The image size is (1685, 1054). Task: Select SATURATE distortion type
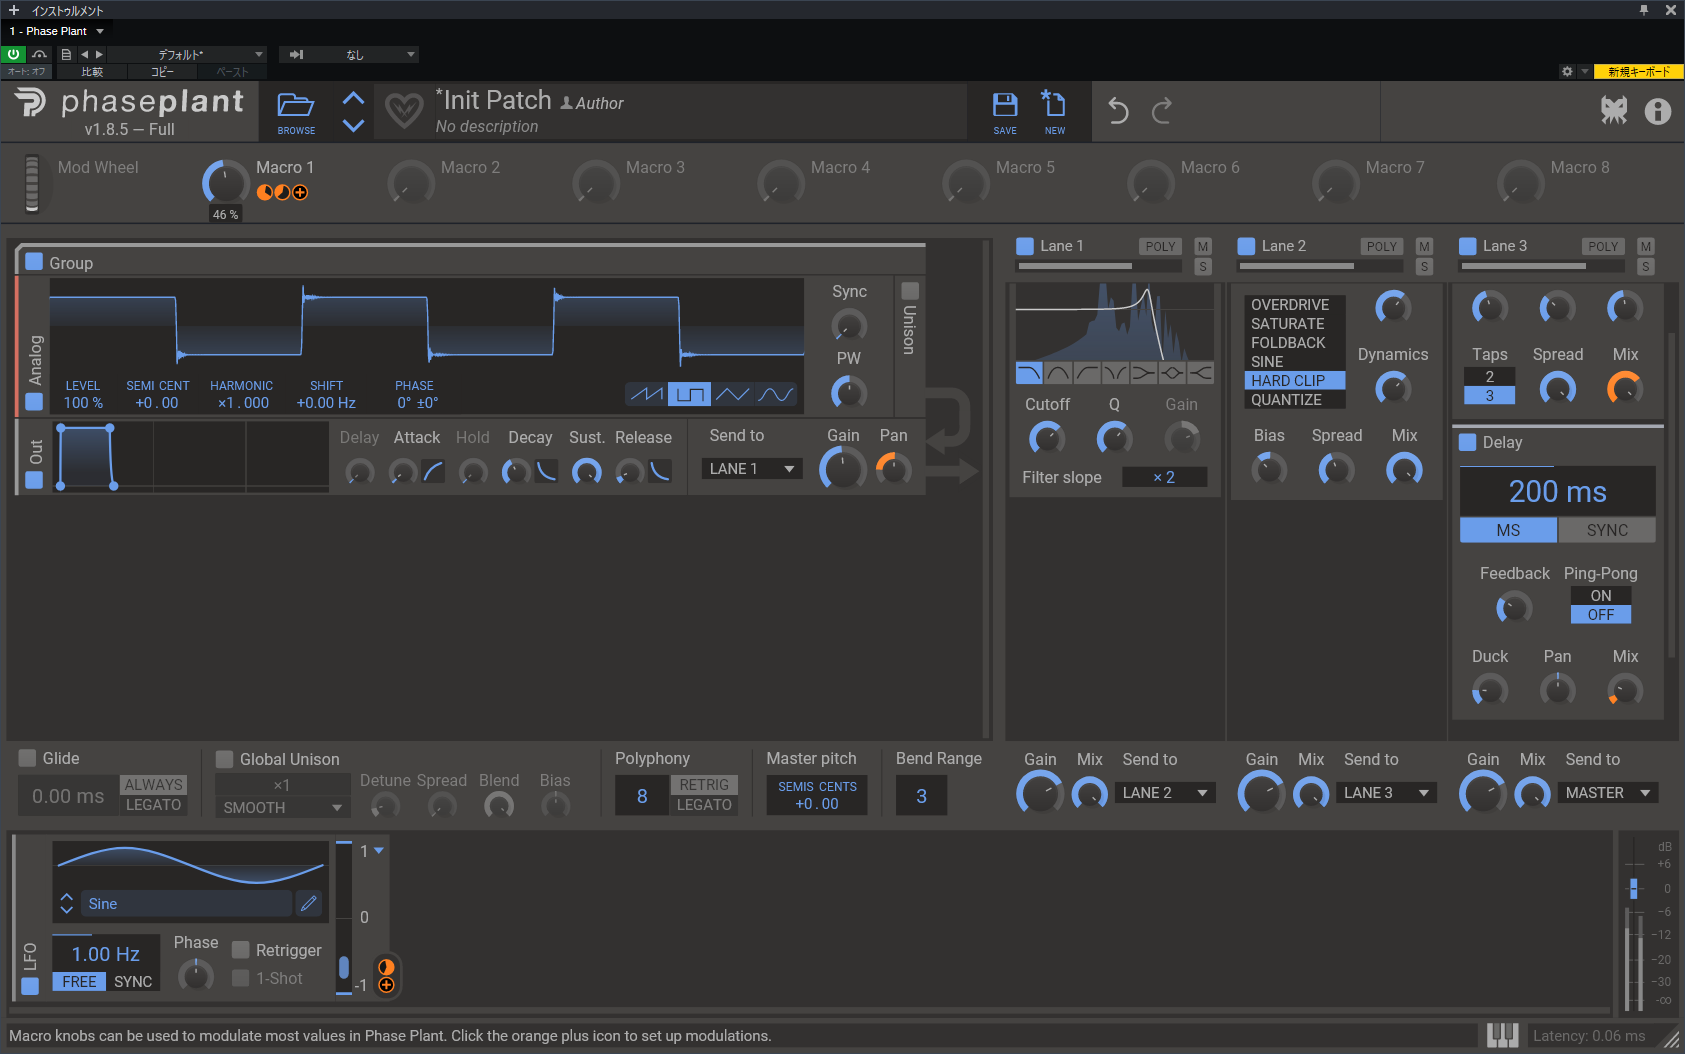[1295, 324]
